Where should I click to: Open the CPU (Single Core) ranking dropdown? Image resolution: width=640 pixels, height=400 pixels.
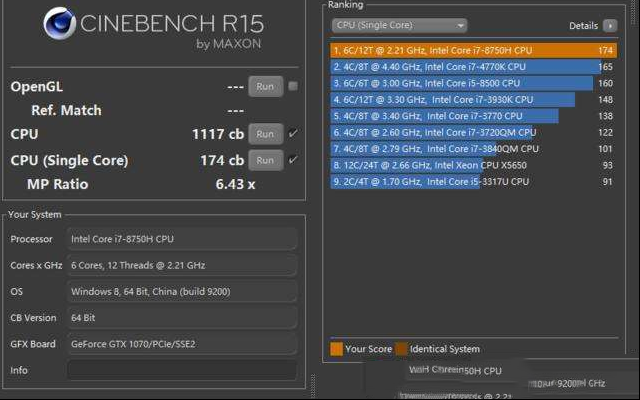399,25
